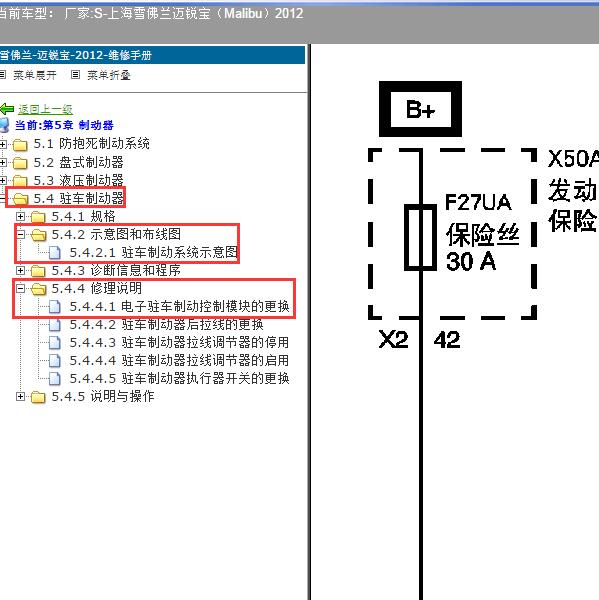Expand the 5.4.1 规格 node
The height and width of the screenshot is (600, 599).
click(x=20, y=216)
